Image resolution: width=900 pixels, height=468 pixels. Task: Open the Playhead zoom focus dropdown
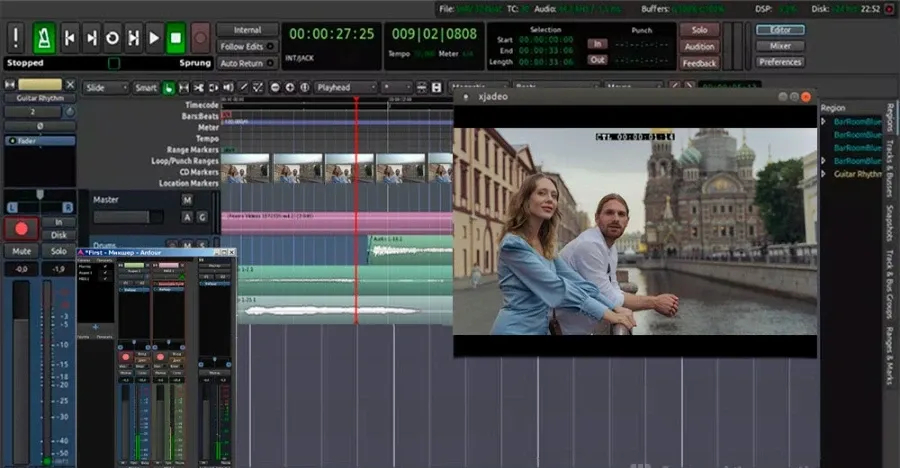point(346,87)
